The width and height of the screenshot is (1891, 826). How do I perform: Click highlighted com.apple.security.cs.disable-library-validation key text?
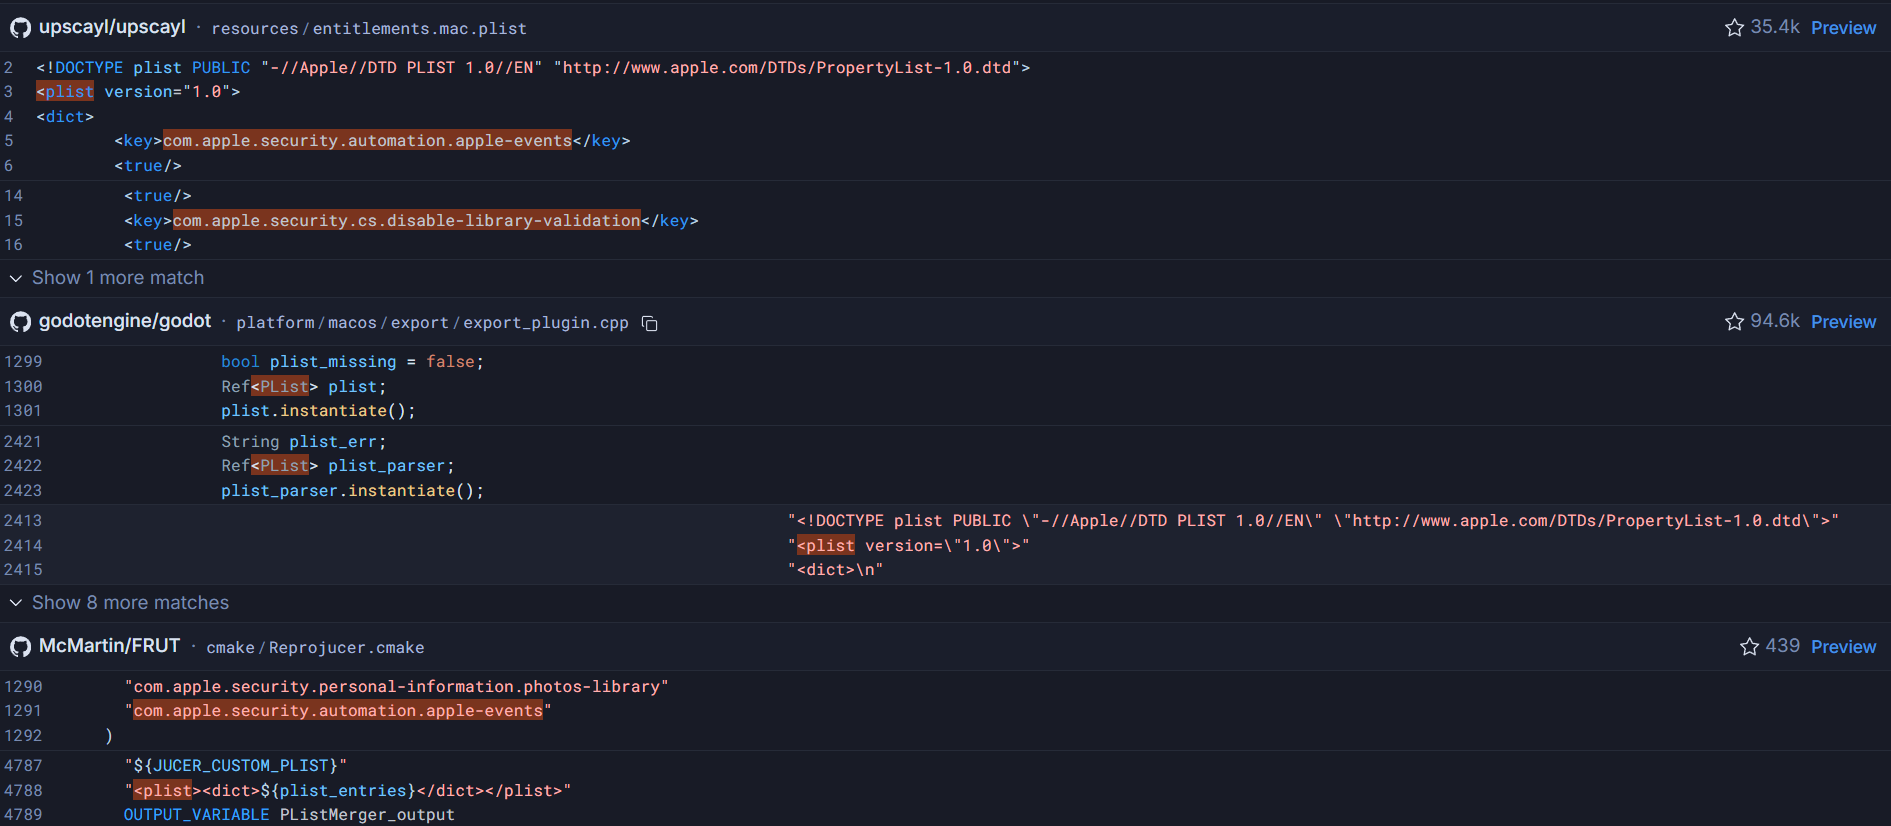[x=406, y=221]
